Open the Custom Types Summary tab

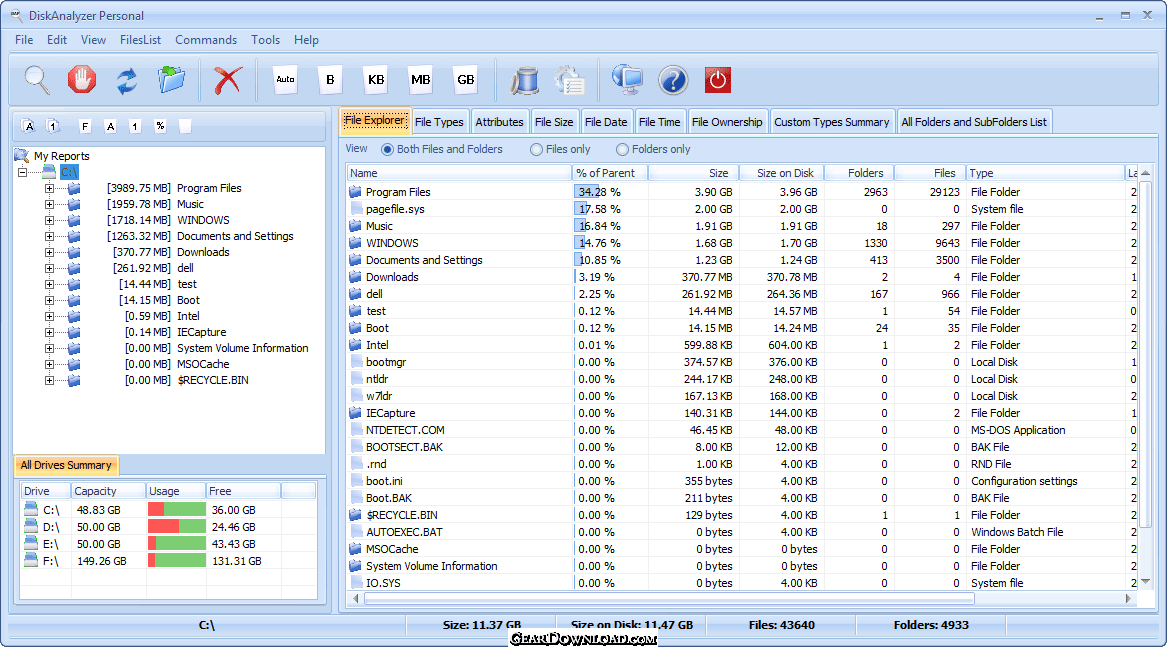click(831, 122)
